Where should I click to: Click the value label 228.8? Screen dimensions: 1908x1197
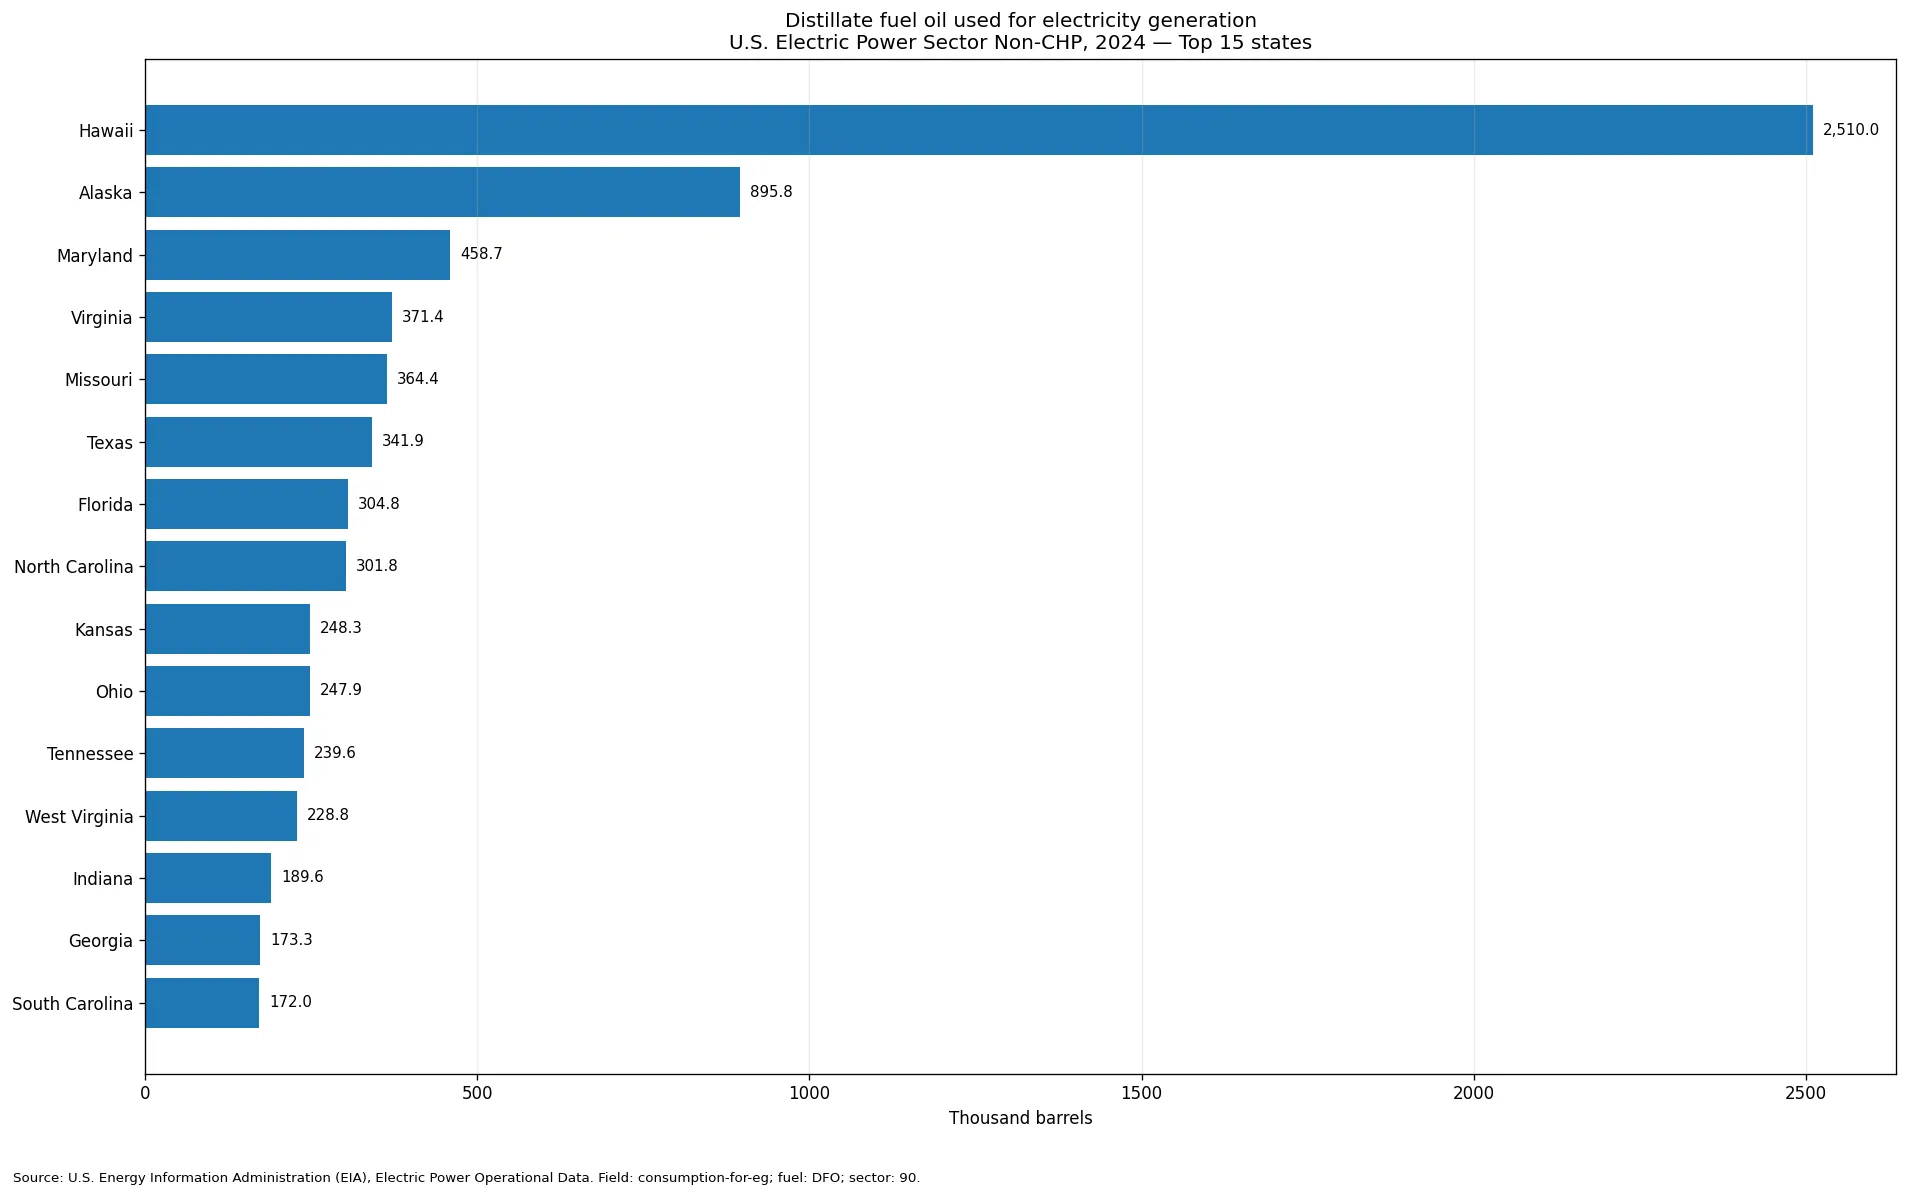tap(328, 815)
